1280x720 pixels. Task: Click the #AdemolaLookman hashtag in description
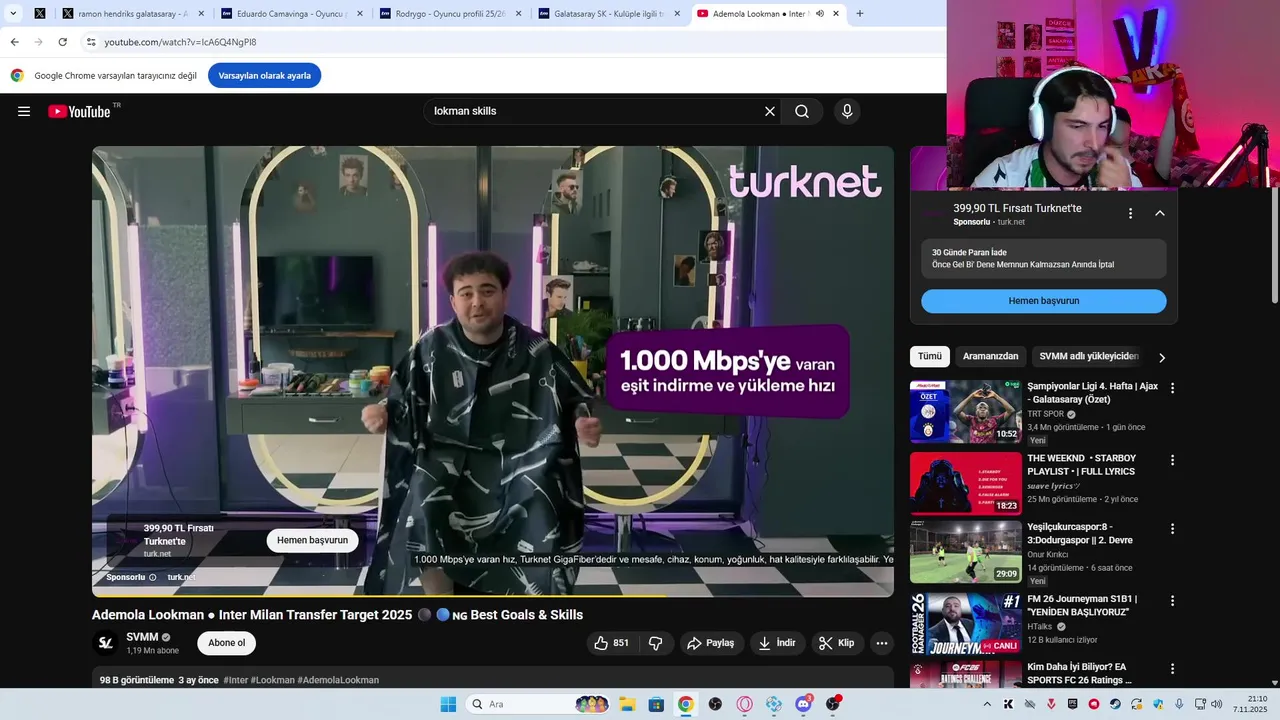tap(338, 680)
